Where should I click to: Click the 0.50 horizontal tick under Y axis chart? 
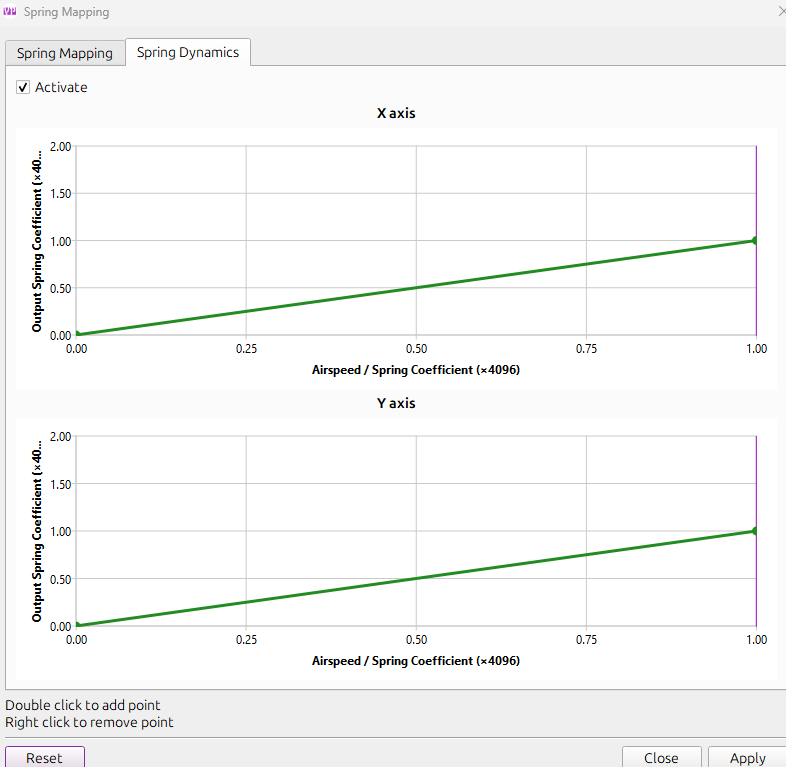click(x=417, y=639)
